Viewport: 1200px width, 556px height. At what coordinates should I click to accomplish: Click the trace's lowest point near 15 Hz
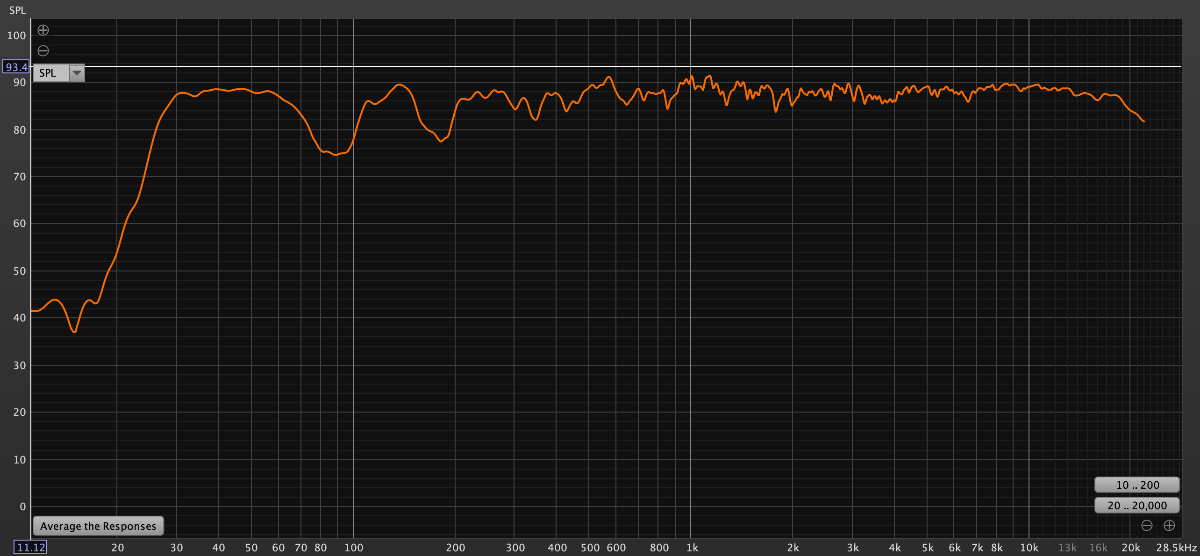[74, 332]
